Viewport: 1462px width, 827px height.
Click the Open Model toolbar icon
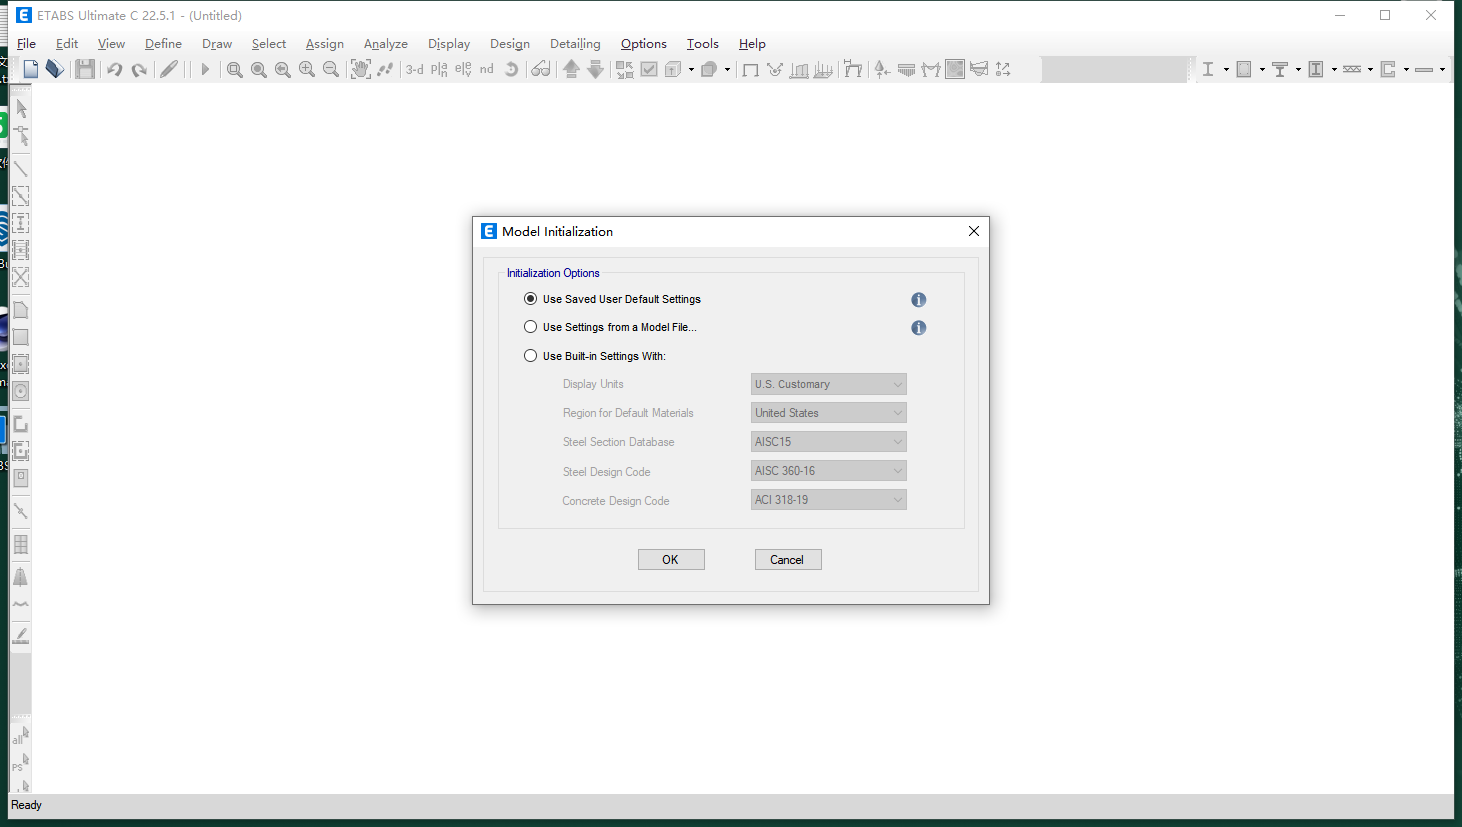[55, 69]
